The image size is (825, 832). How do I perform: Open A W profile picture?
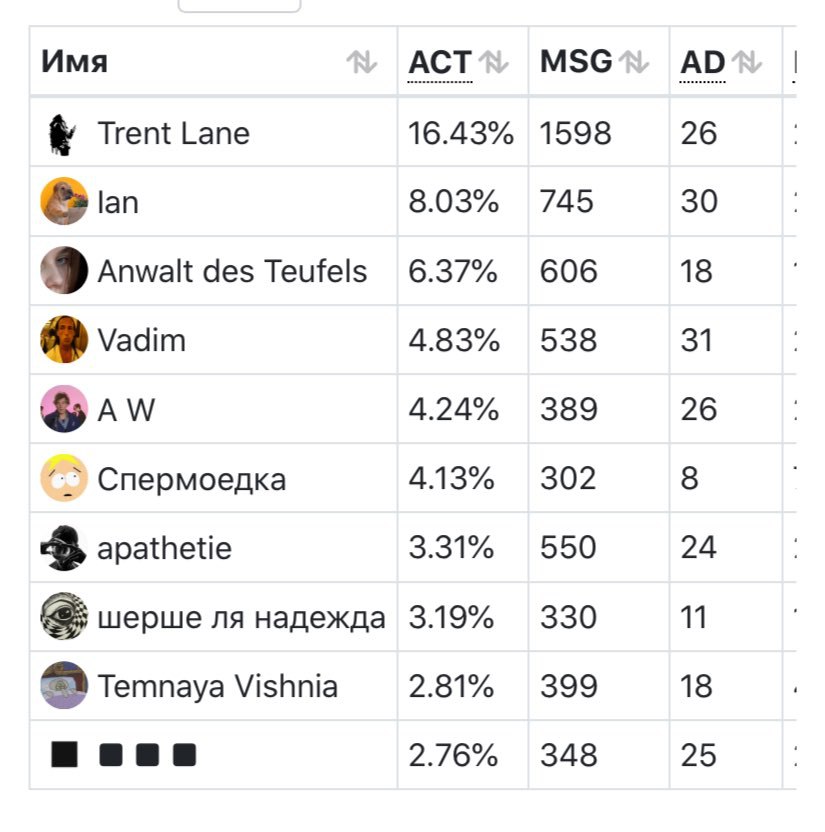(64, 409)
